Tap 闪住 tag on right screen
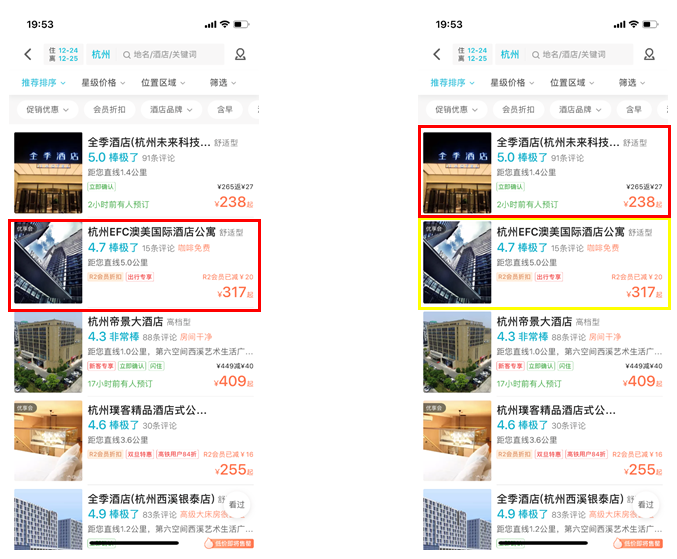The width and height of the screenshot is (677, 559). point(565,366)
